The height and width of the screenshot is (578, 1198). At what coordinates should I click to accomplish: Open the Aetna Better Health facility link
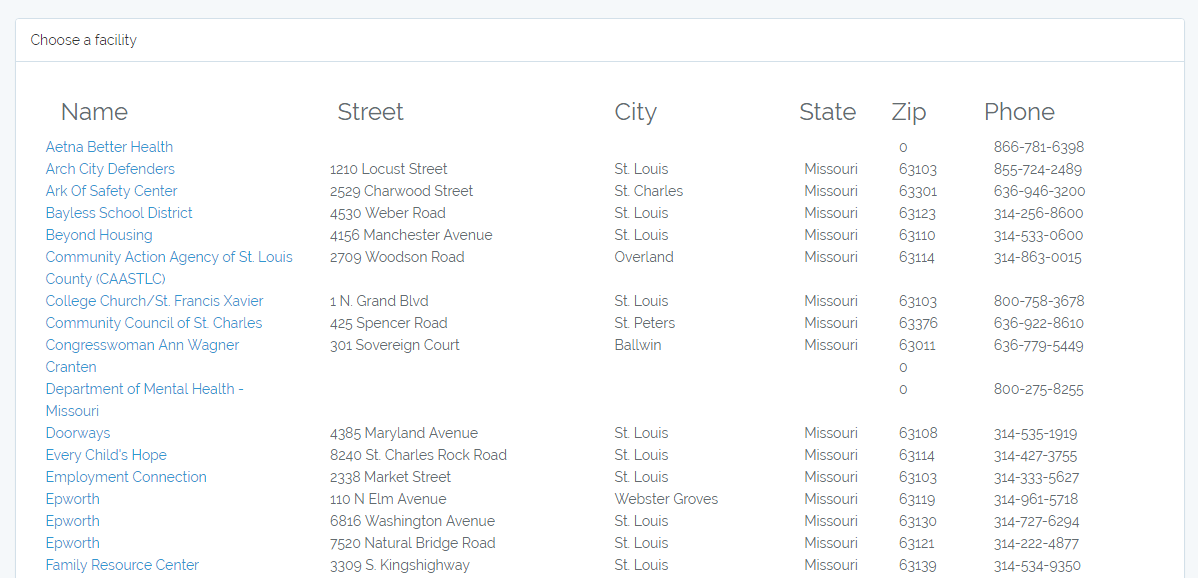click(x=109, y=147)
